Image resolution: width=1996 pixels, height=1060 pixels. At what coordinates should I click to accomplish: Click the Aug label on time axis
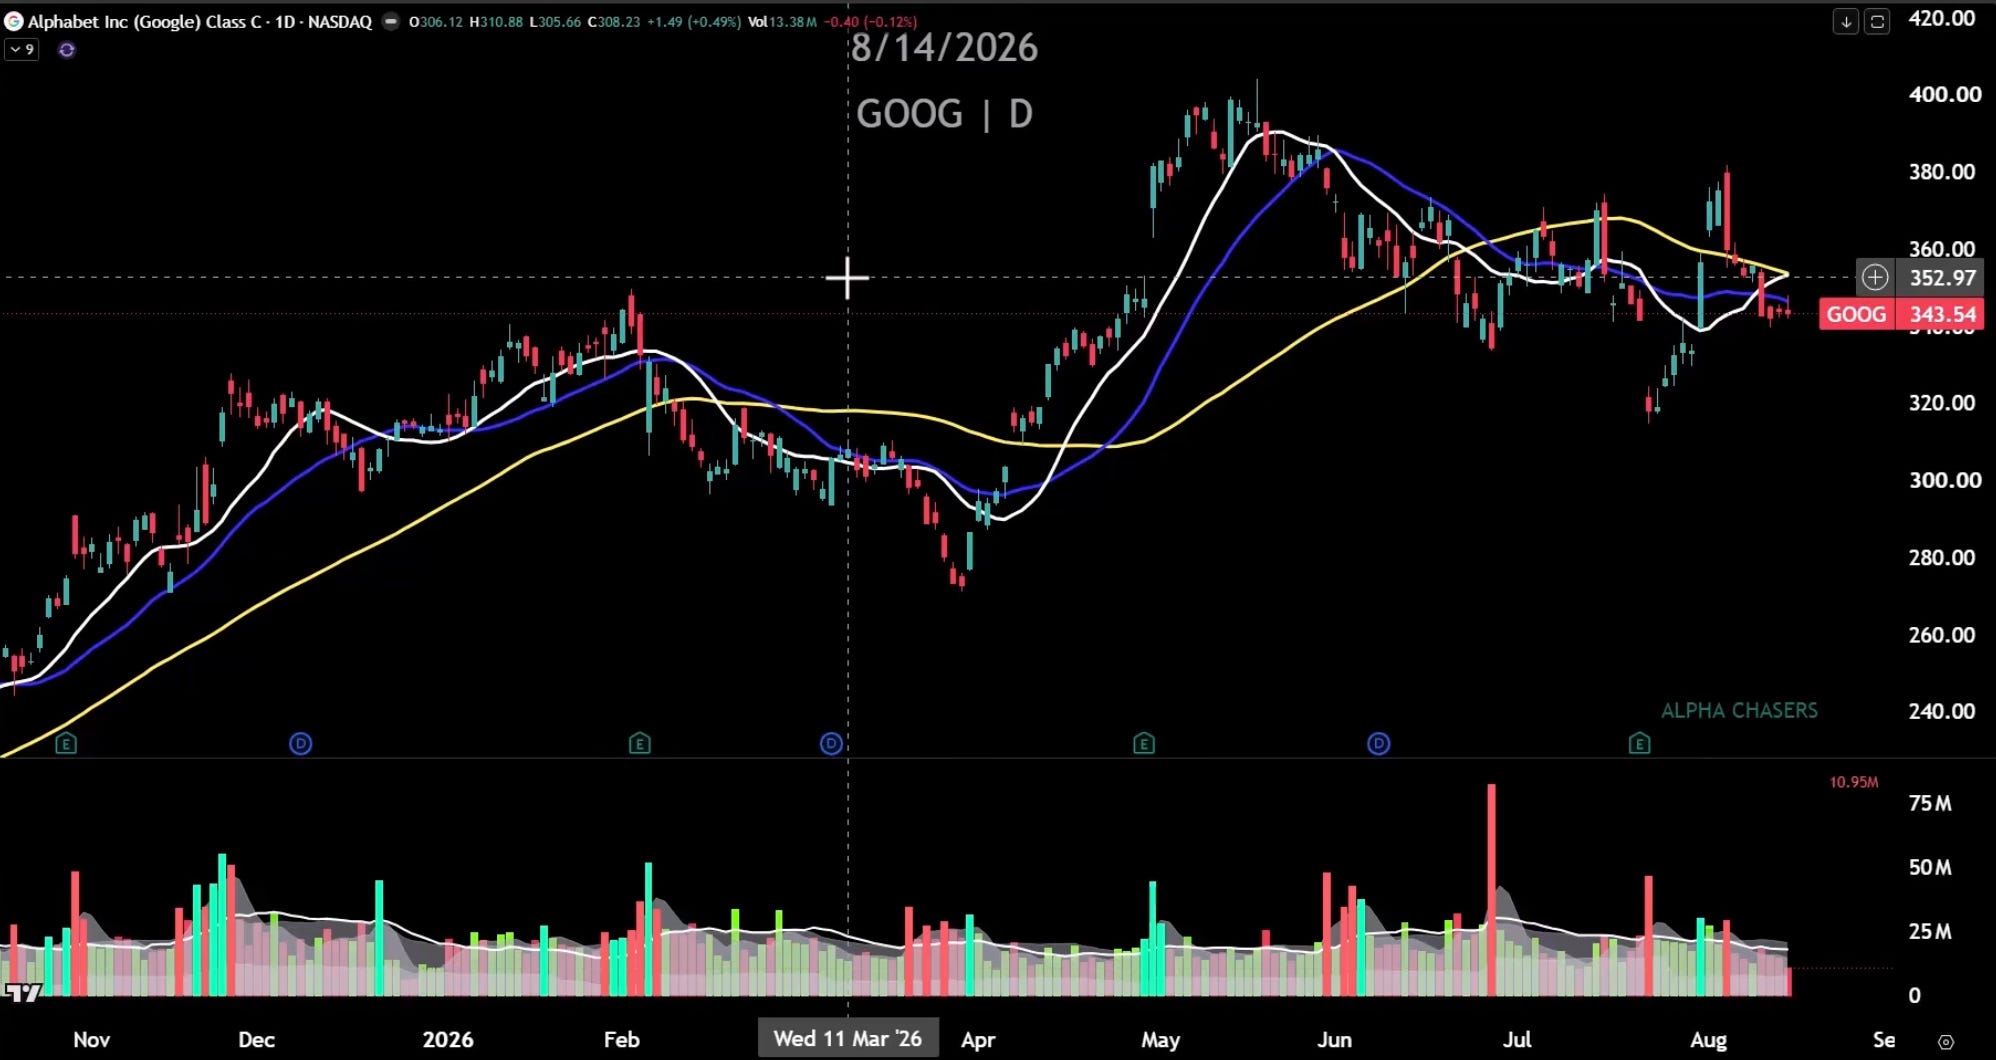1709,1039
